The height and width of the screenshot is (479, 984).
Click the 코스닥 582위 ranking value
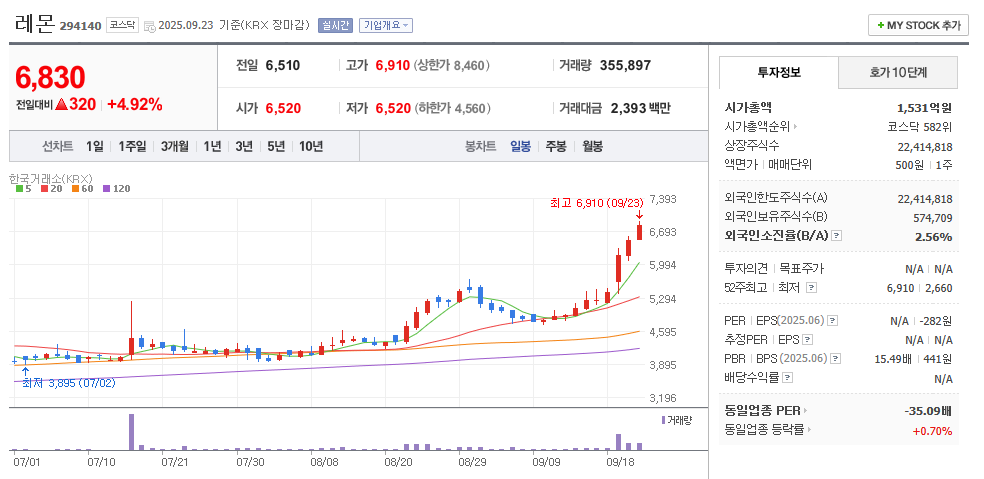919,127
